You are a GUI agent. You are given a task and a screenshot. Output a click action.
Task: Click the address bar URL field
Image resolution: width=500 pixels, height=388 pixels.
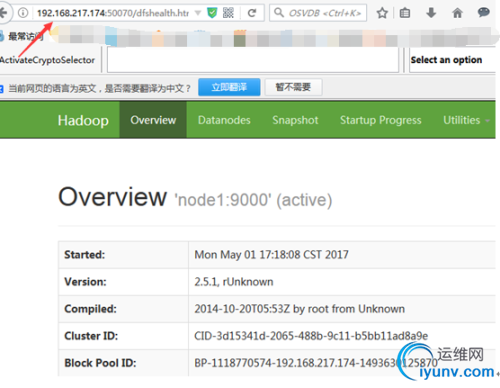[x=113, y=13]
